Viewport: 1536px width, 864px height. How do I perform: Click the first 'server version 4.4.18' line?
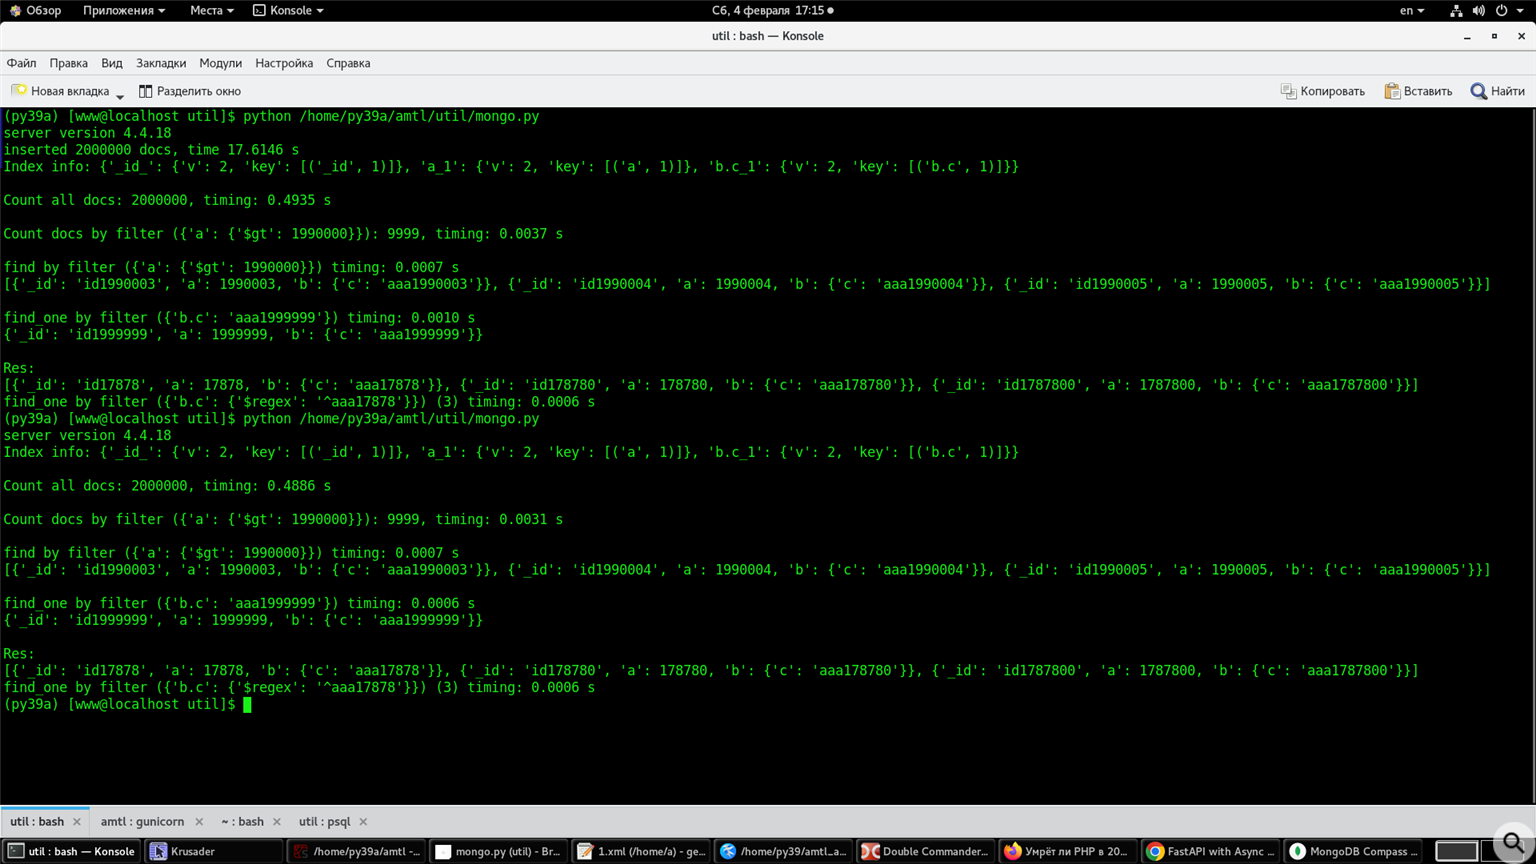[87, 133]
